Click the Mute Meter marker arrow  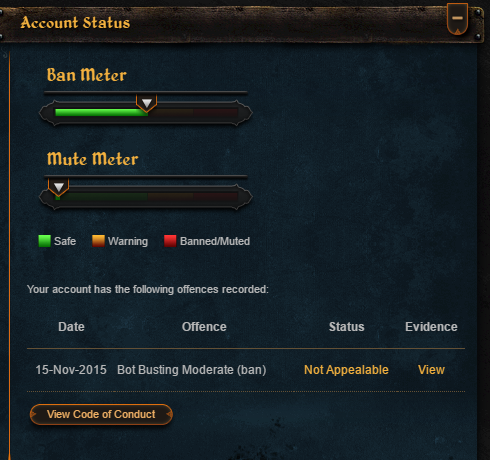59,187
